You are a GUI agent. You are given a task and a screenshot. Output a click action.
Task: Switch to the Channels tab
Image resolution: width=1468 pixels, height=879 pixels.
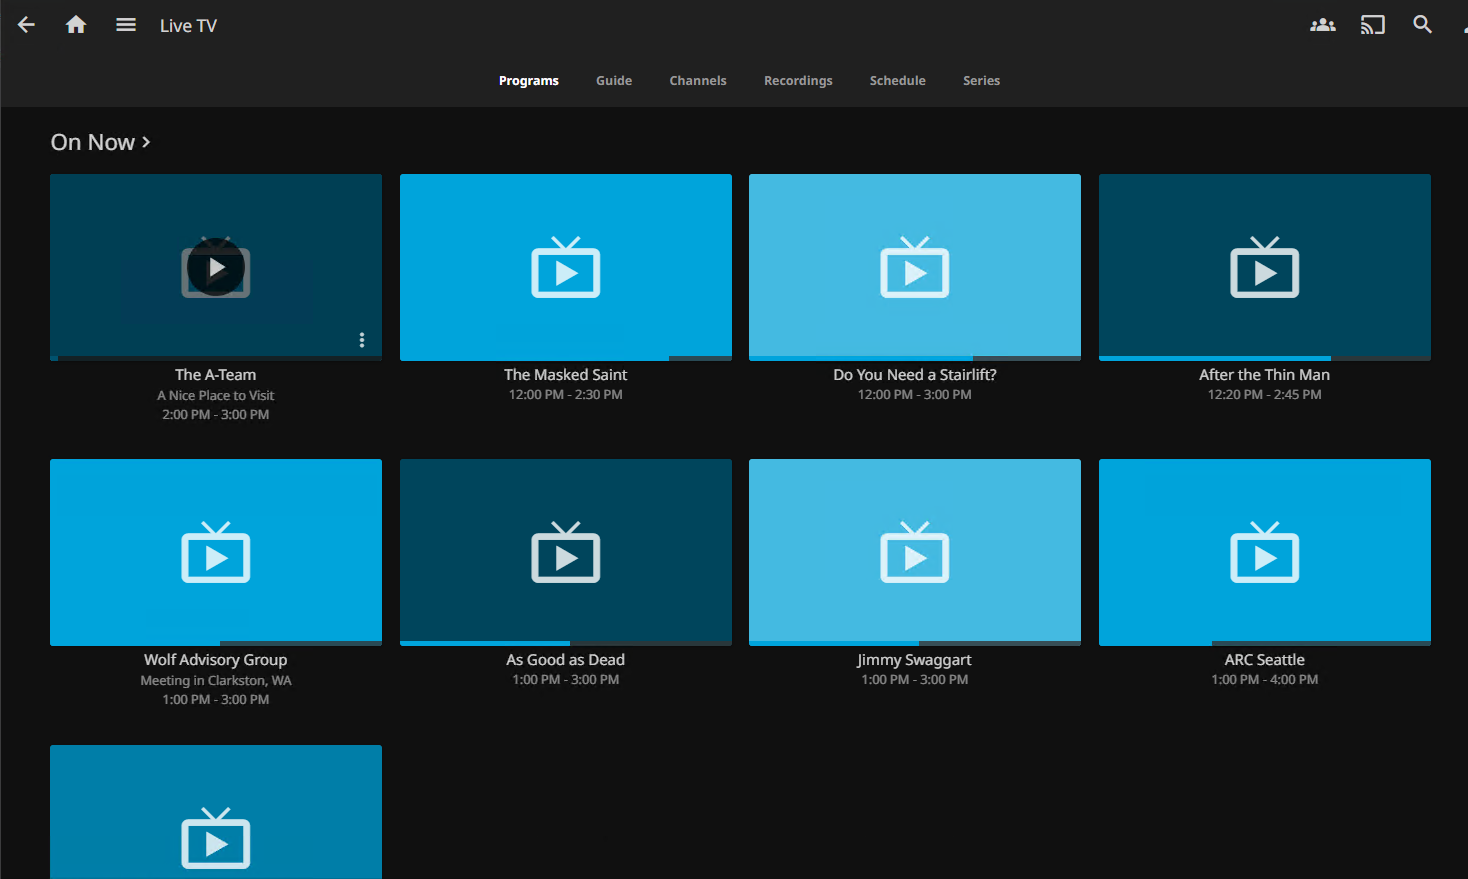pyautogui.click(x=698, y=81)
